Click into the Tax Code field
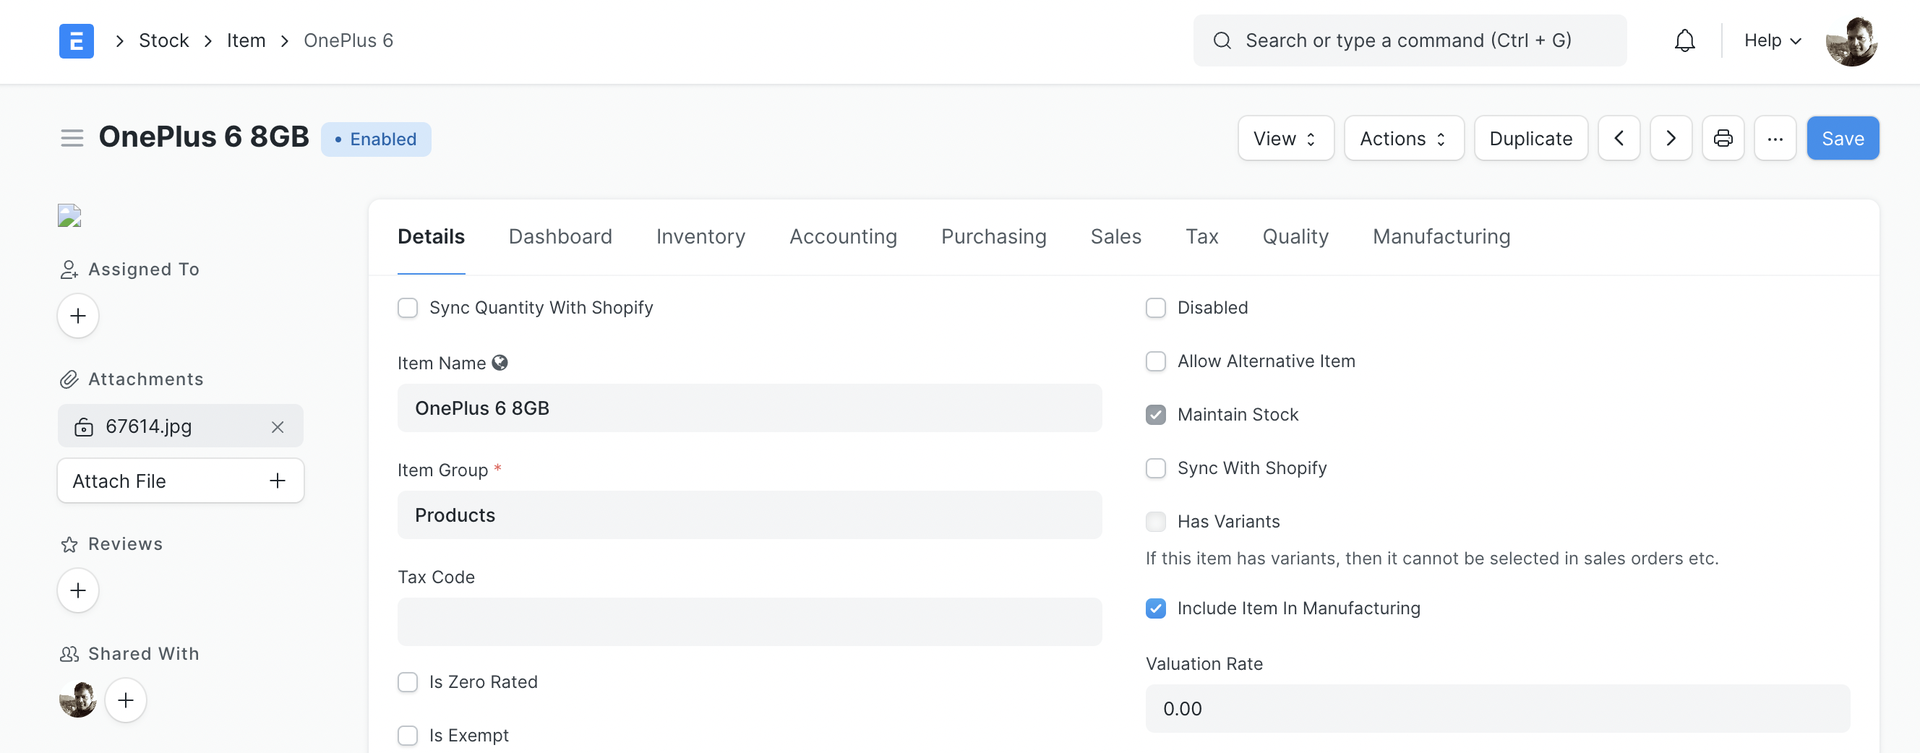 [749, 622]
